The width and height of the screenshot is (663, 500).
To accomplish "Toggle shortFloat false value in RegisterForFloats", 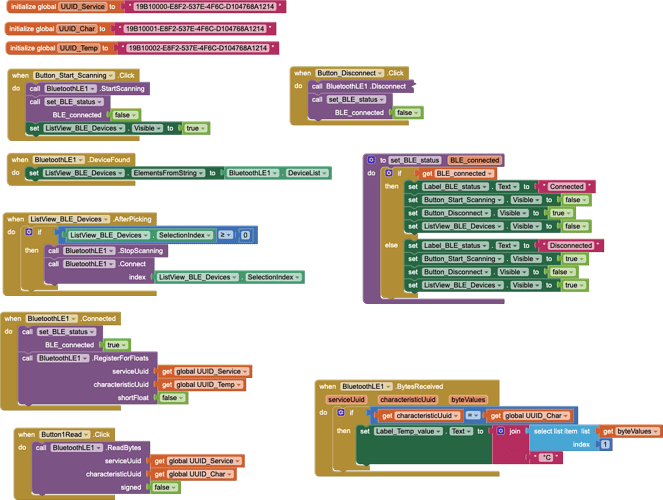I will tap(171, 398).
